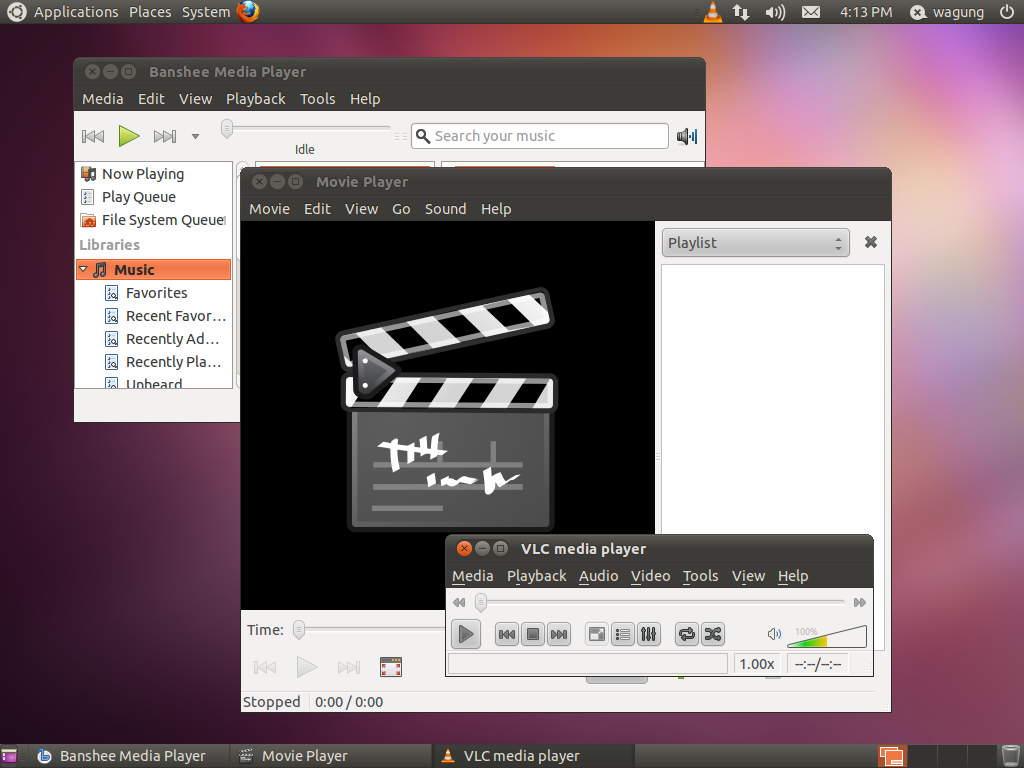
Task: Open Banshee next-track options dropdown arrow
Action: click(x=195, y=136)
